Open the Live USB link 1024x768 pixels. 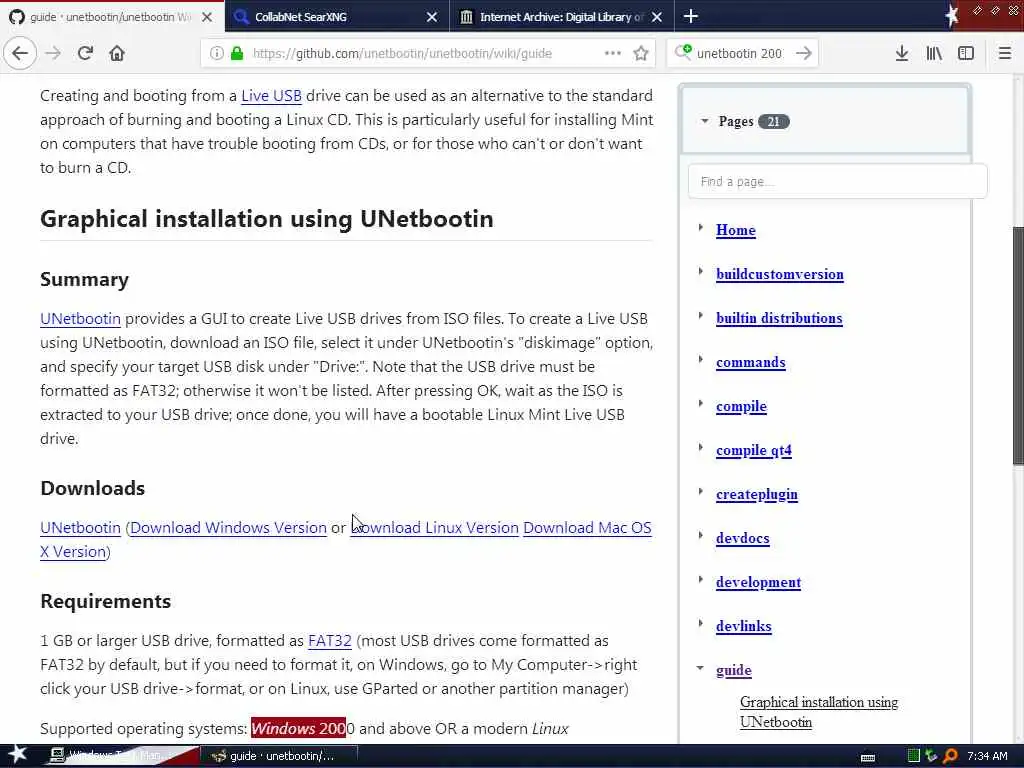pos(271,96)
